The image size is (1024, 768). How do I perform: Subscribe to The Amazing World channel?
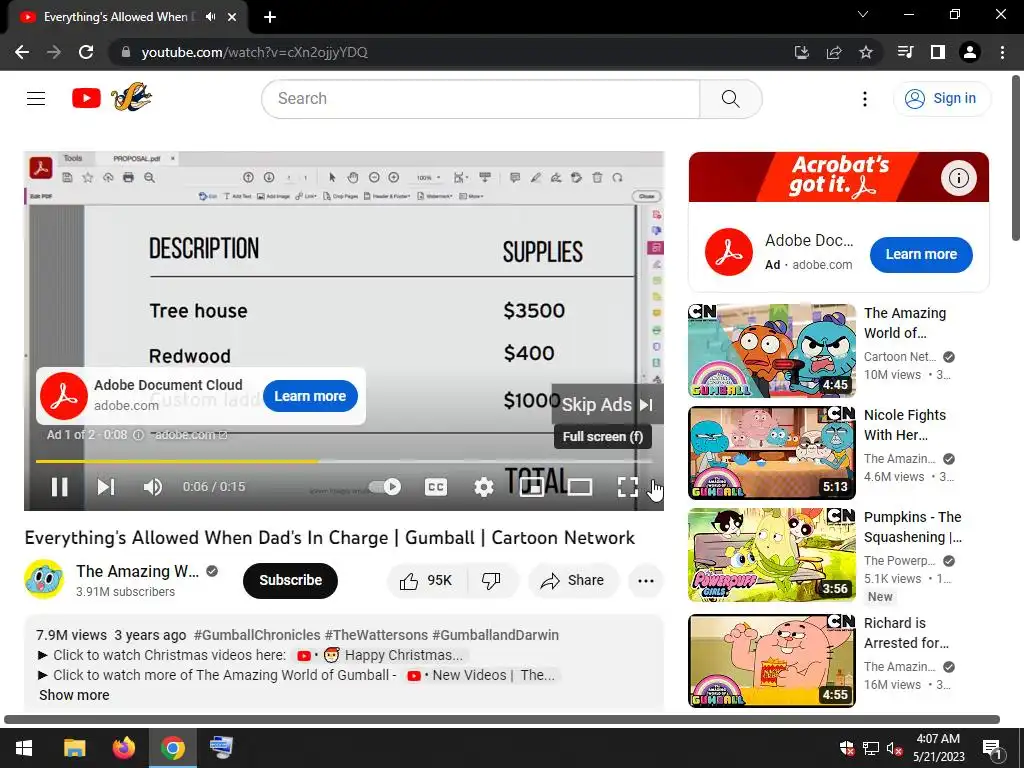[x=290, y=580]
